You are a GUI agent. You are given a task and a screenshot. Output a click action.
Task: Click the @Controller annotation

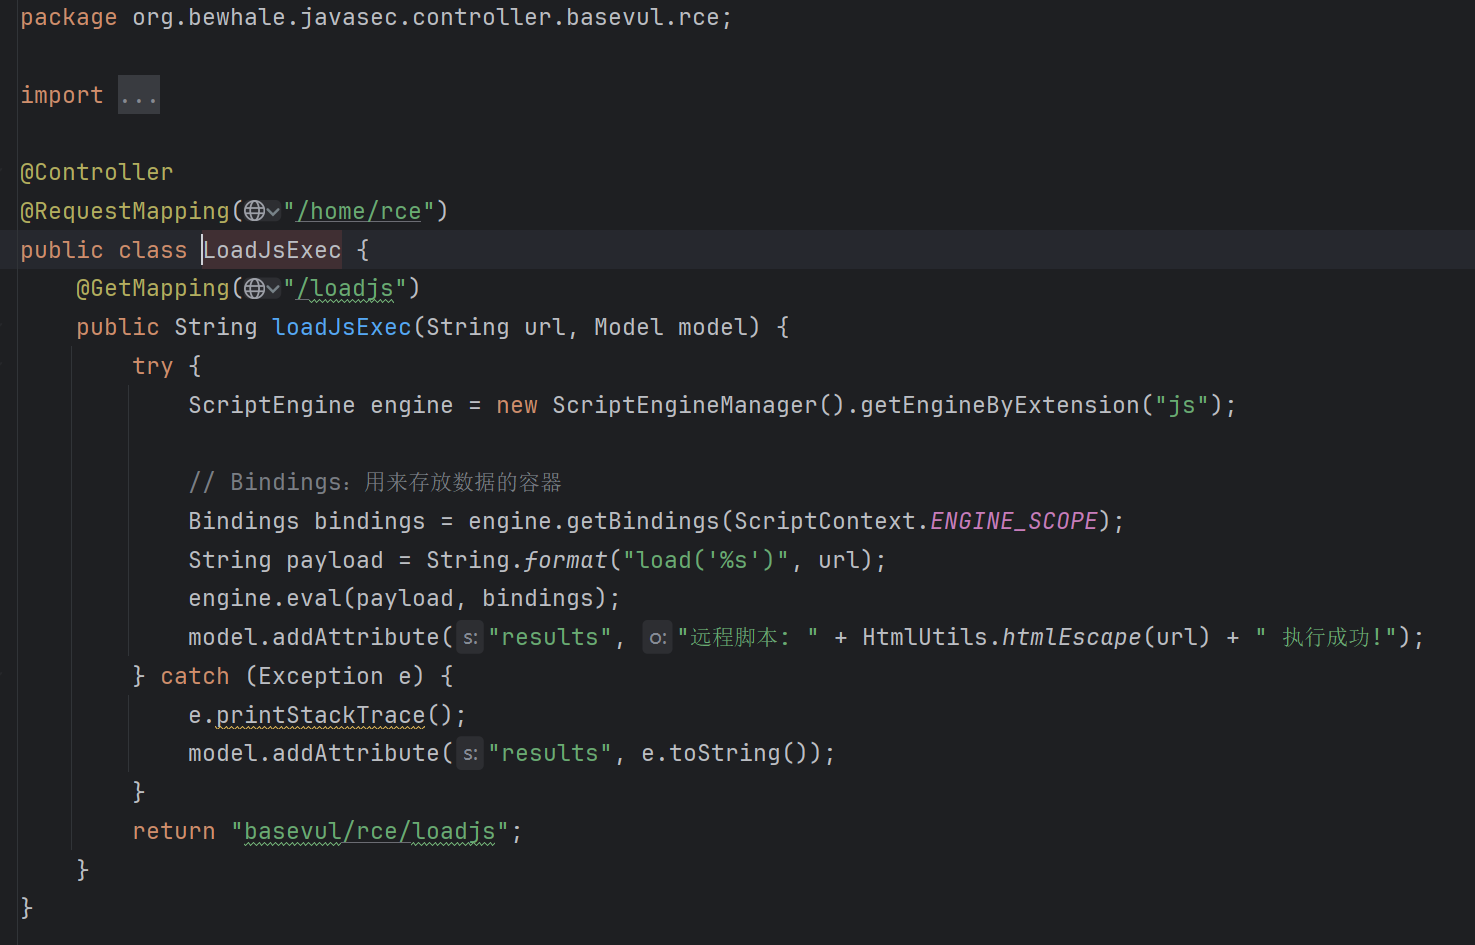point(97,172)
